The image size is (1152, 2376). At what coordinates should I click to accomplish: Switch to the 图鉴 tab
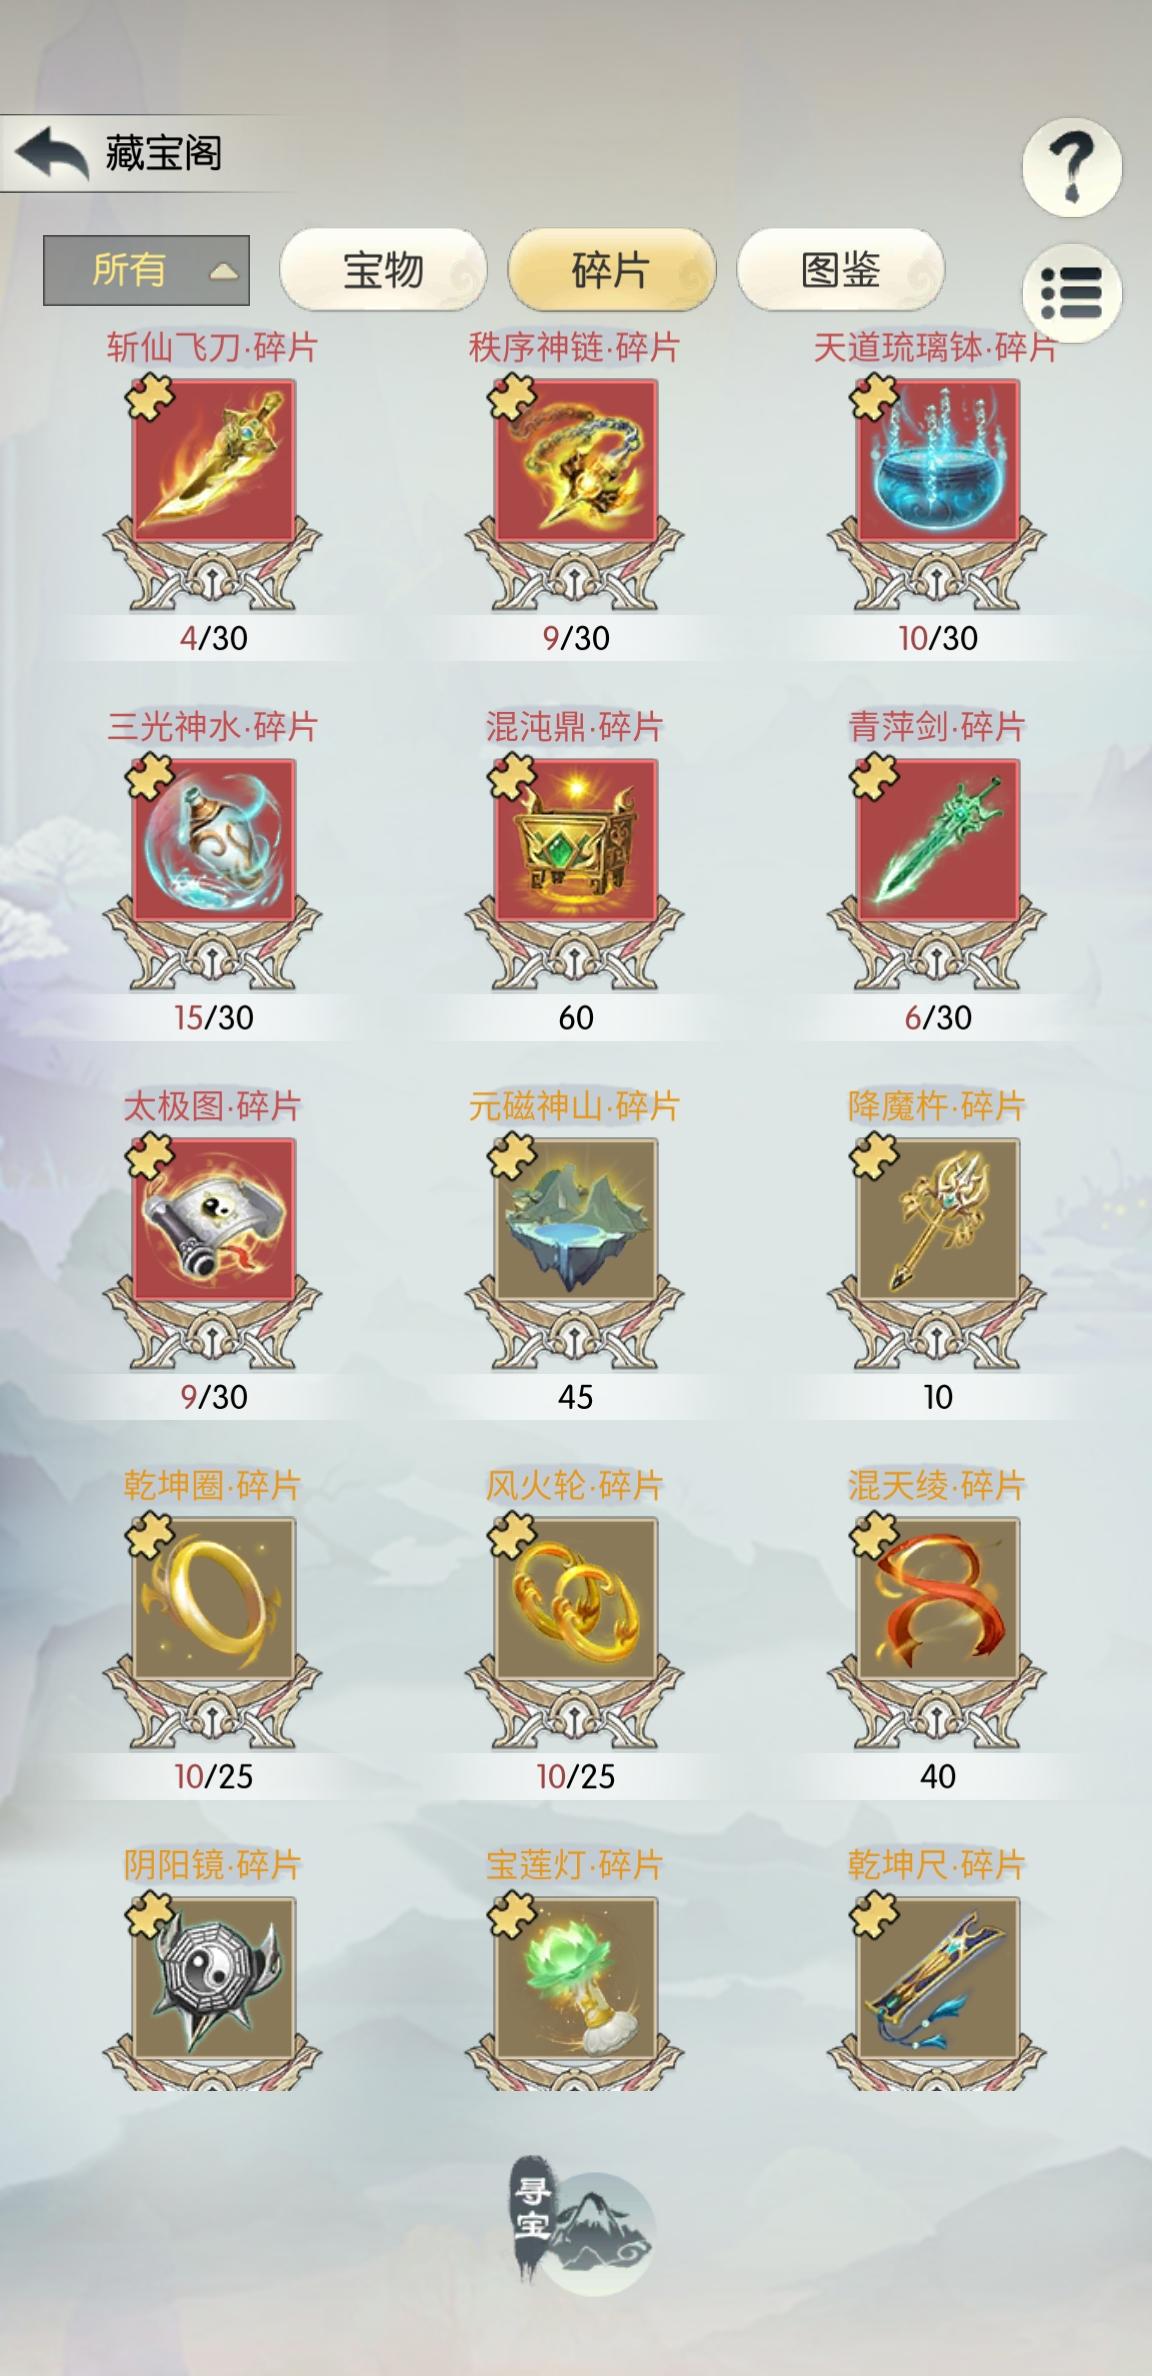(x=840, y=270)
